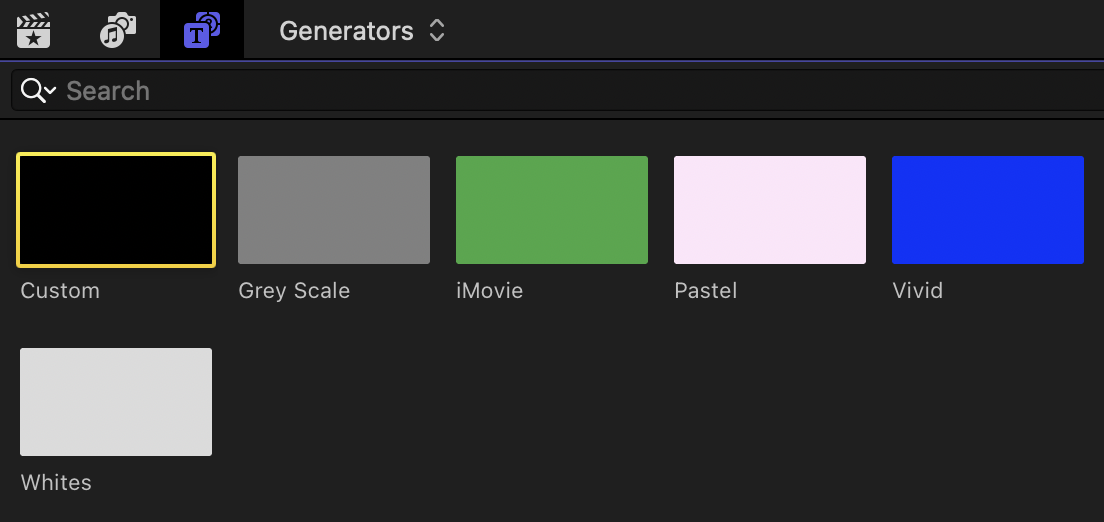Open the Libraries sidebar clapperboard icon
Image resolution: width=1104 pixels, height=522 pixels.
point(34,30)
